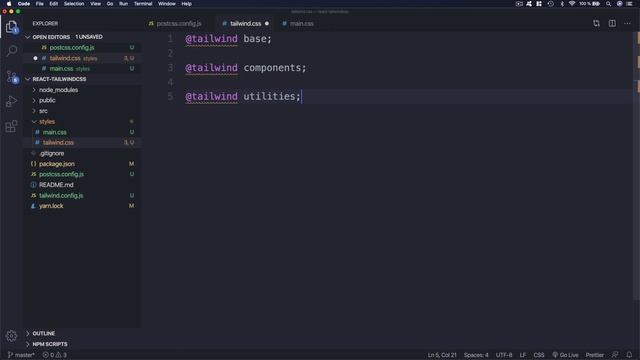Select main.css under Open Editors
The height and width of the screenshot is (360, 640).
[x=83, y=69]
